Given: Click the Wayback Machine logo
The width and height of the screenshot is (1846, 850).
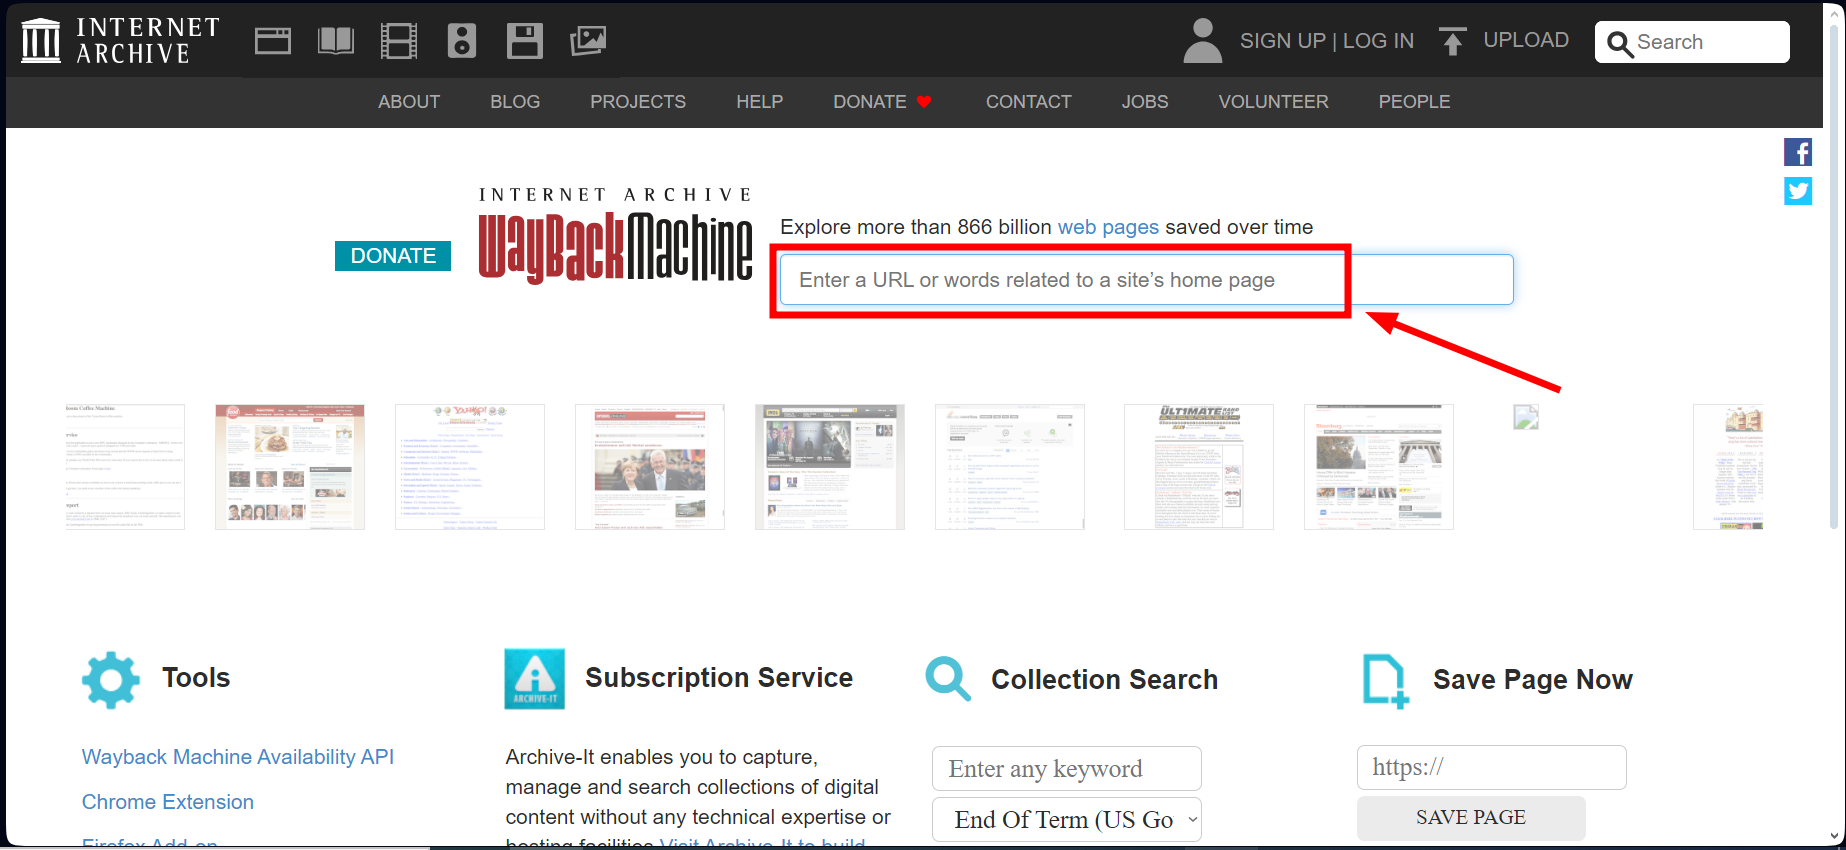Looking at the screenshot, I should pyautogui.click(x=615, y=236).
